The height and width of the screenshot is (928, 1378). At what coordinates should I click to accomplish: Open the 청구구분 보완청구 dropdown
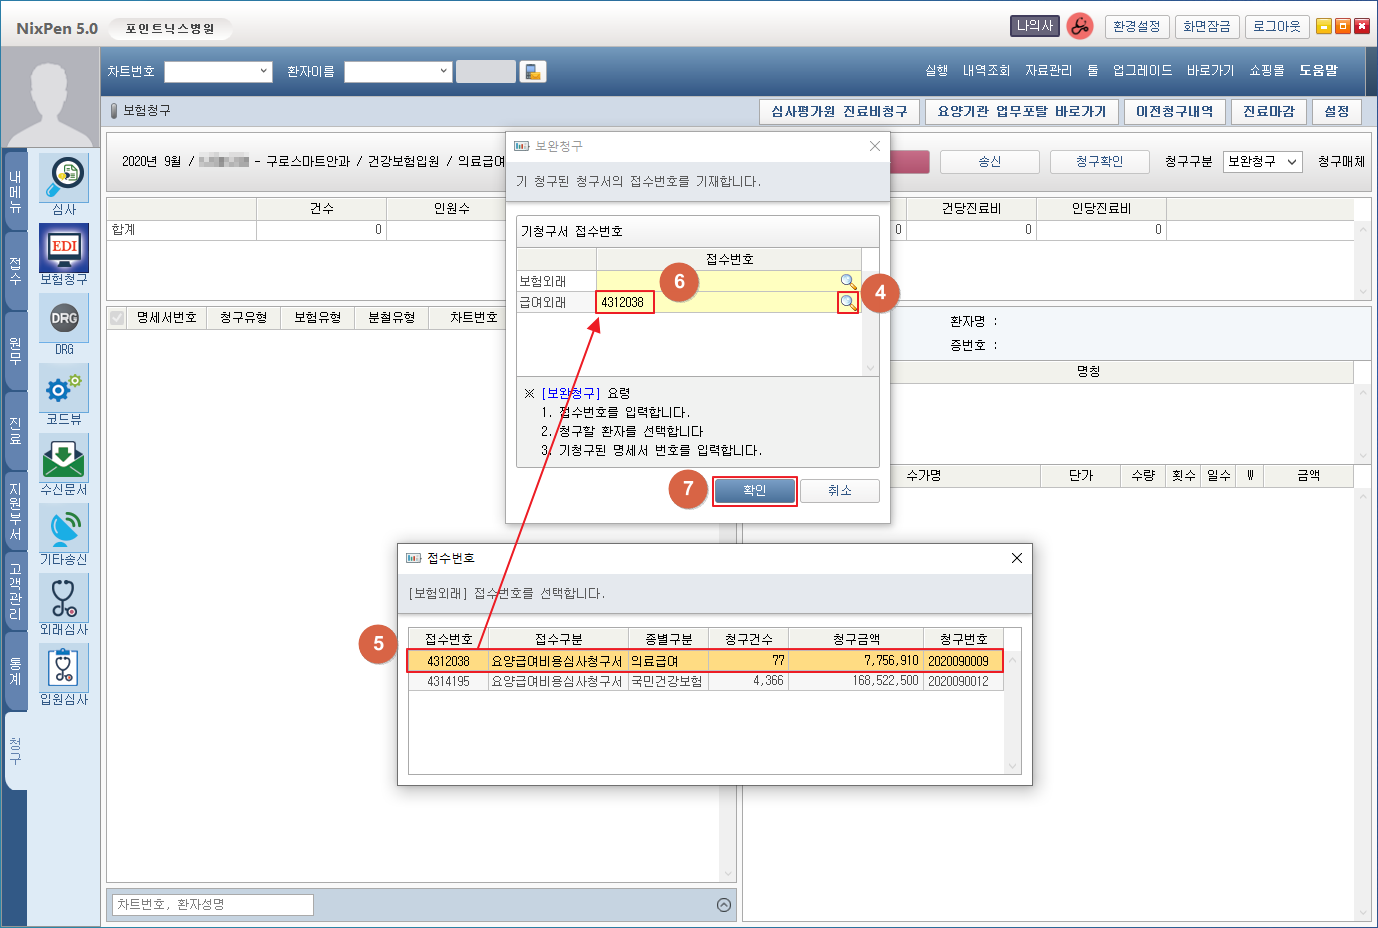[x=1262, y=162]
